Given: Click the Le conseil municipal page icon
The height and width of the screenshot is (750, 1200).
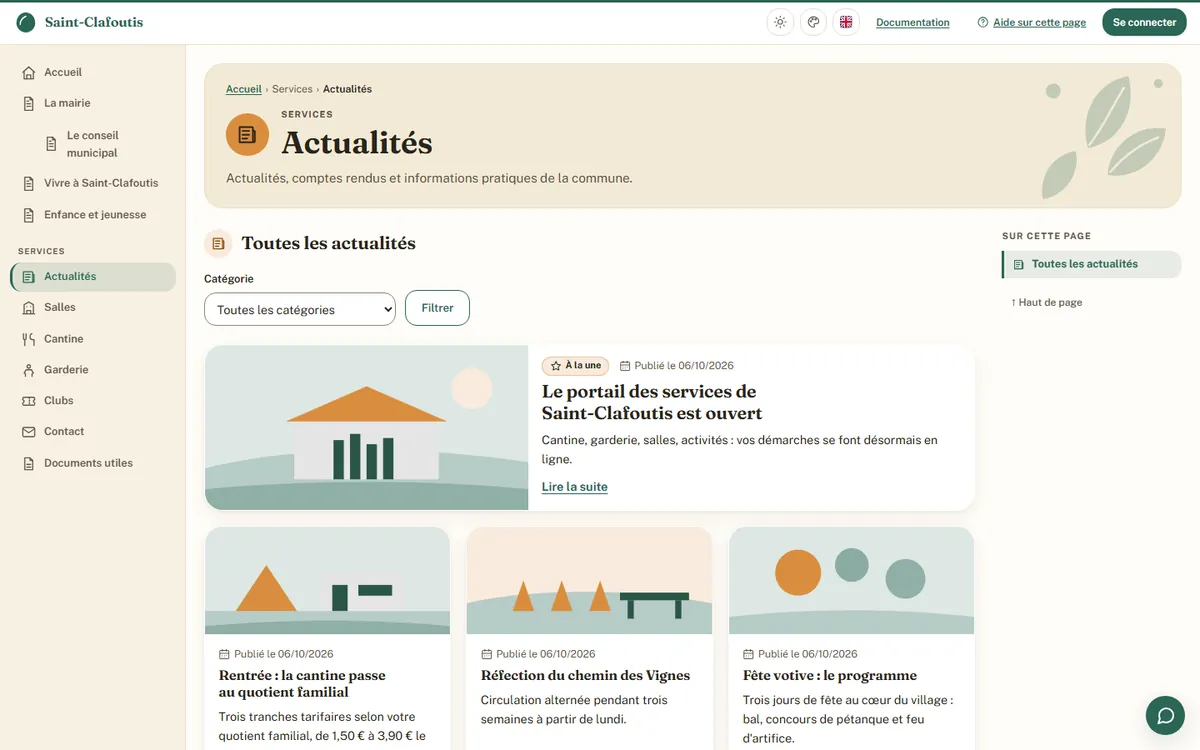Looking at the screenshot, I should [51, 144].
